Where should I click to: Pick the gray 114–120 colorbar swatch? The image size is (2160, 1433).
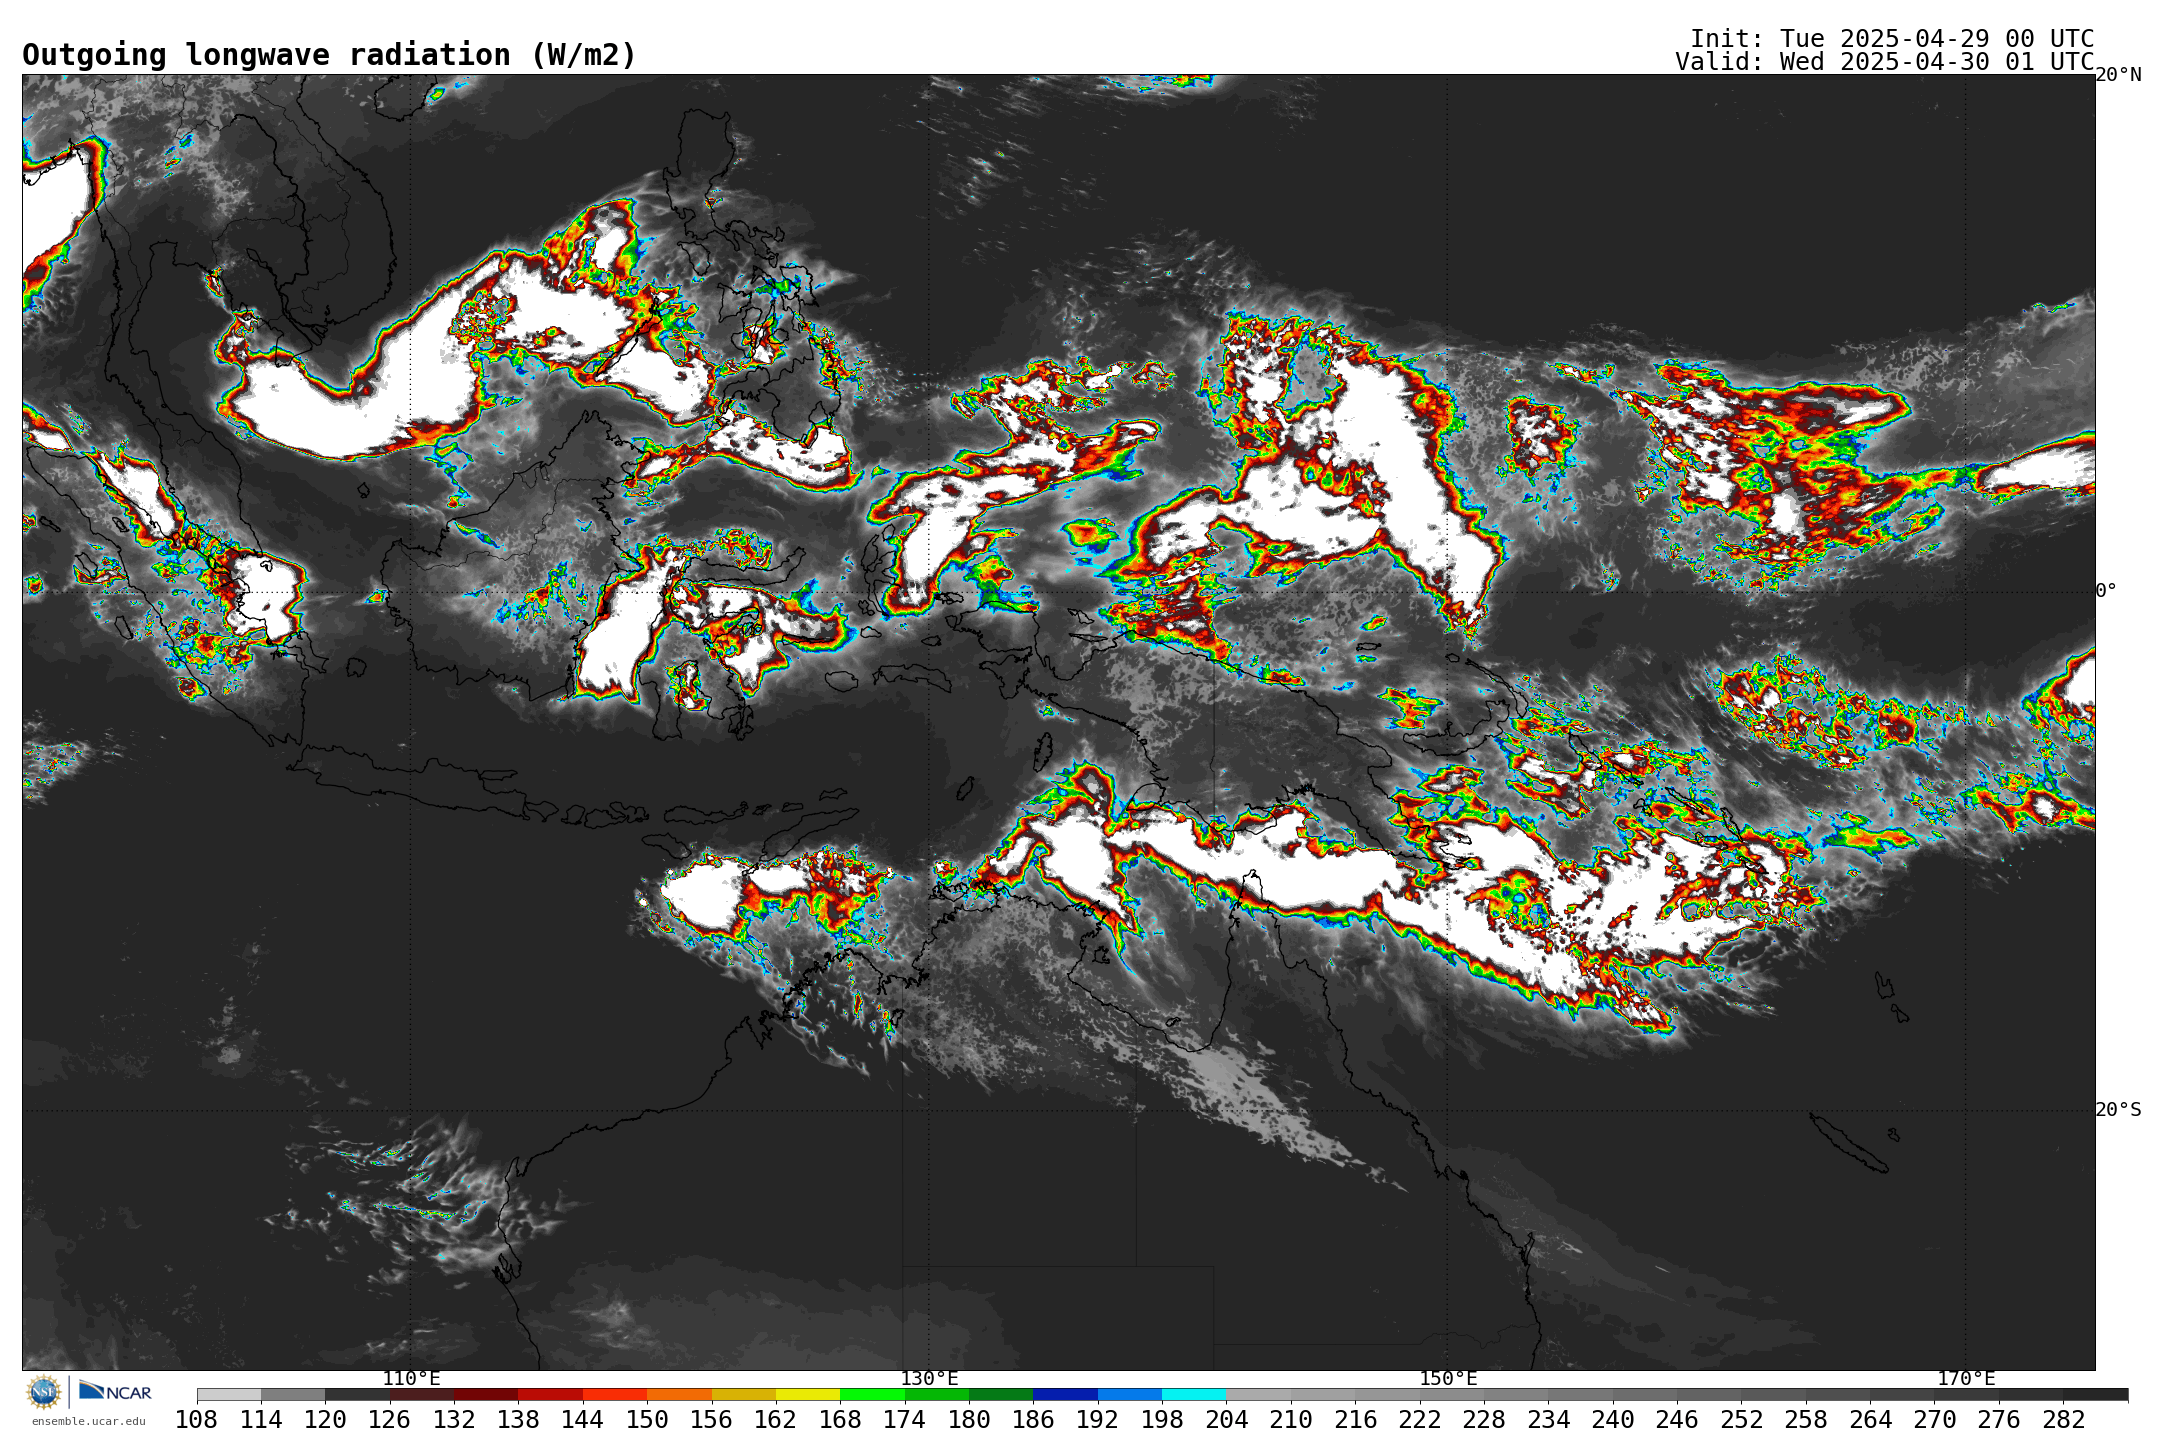293,1394
